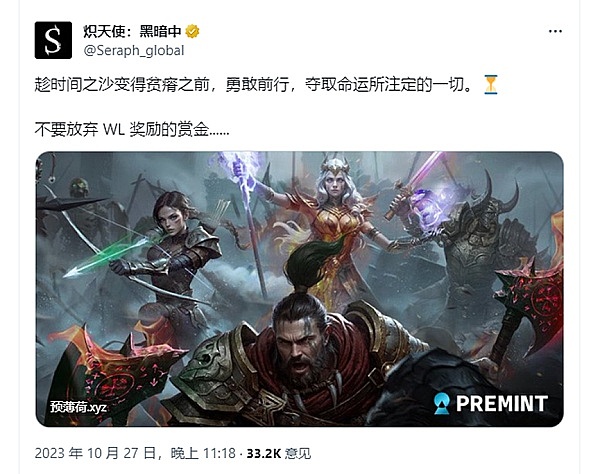
Task: Open the three-dot more options menu
Action: 555,31
